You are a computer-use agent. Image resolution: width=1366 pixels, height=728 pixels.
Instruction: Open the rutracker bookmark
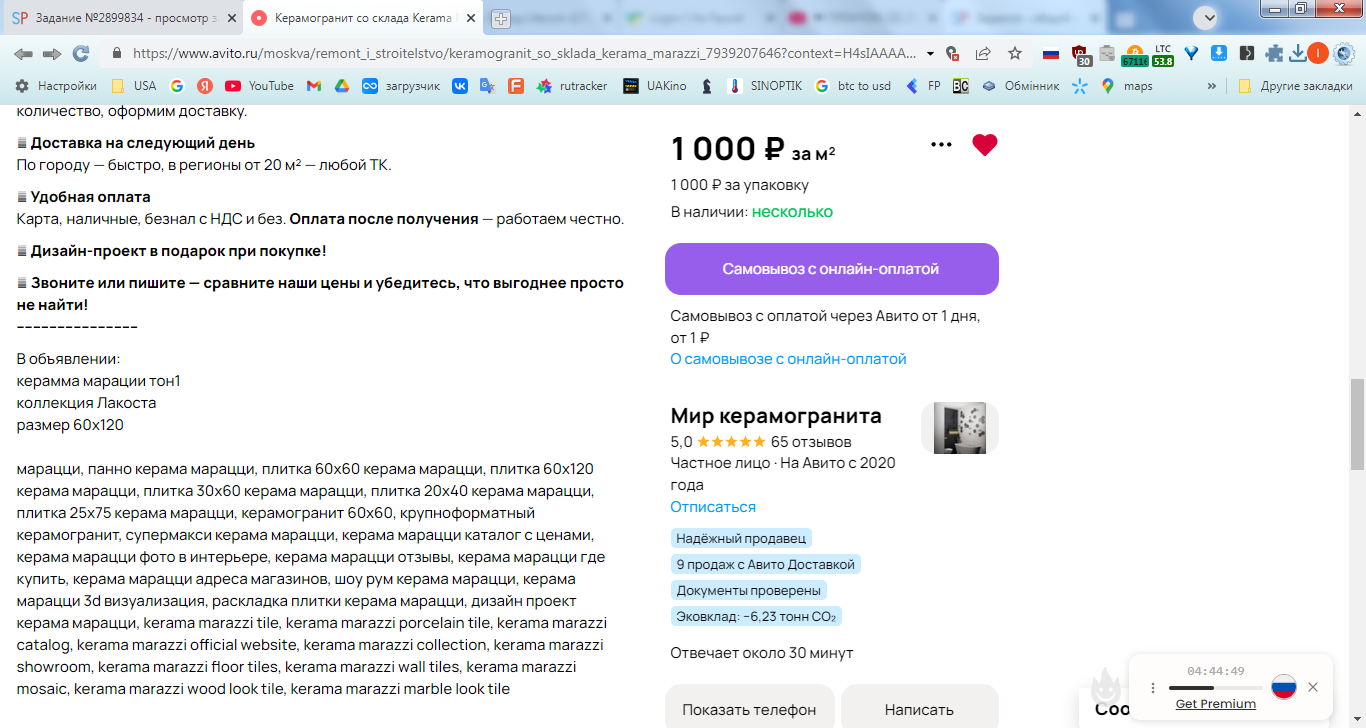(572, 86)
